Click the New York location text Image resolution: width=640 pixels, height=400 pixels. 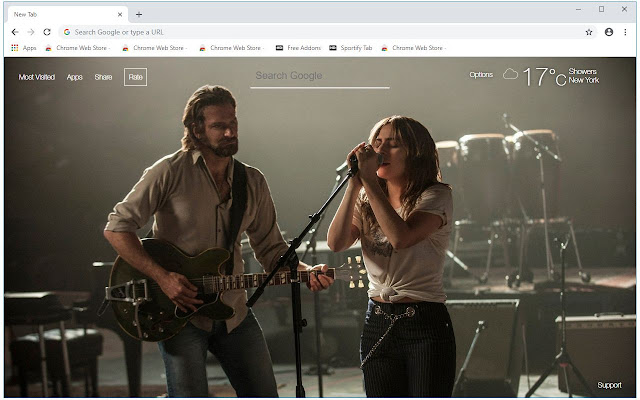pos(584,80)
